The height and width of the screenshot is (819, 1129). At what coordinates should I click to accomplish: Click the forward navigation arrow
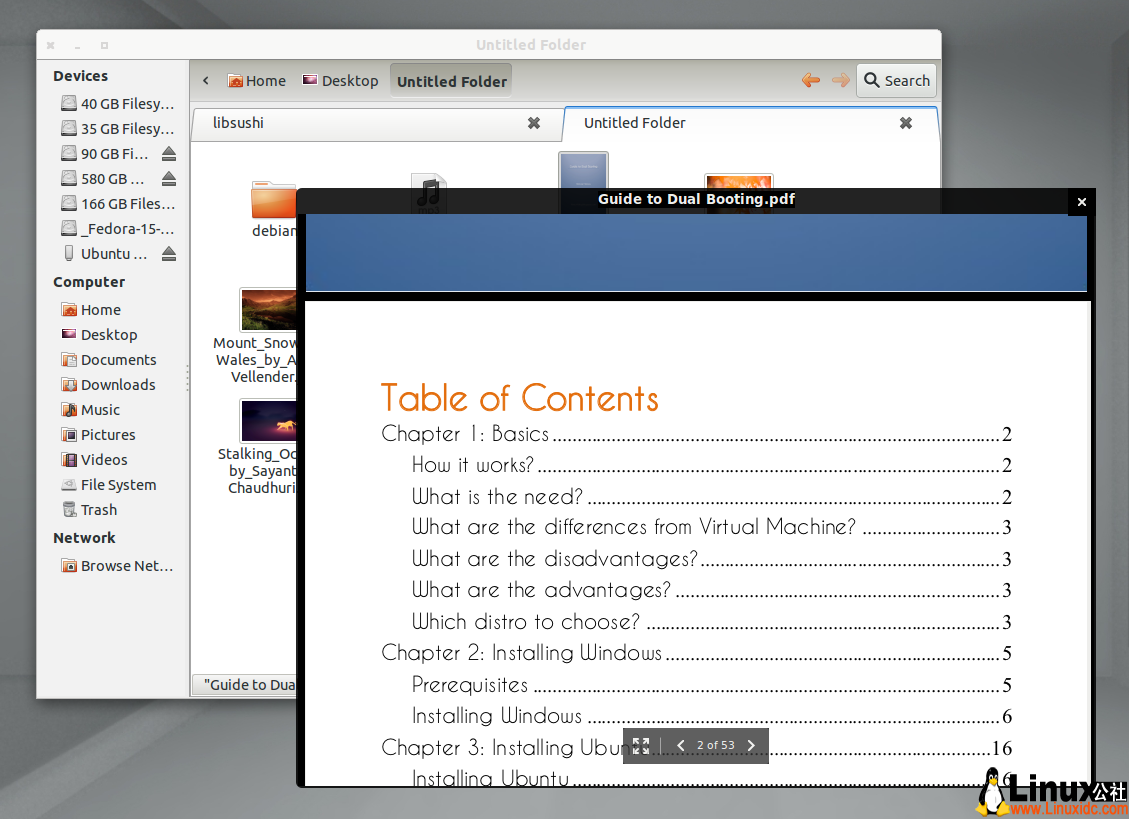pos(843,80)
